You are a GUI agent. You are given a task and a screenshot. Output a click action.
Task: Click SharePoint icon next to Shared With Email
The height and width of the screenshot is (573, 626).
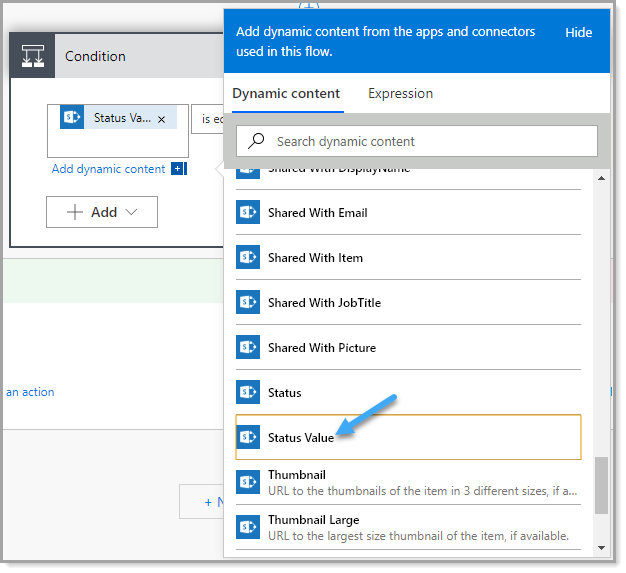point(248,212)
